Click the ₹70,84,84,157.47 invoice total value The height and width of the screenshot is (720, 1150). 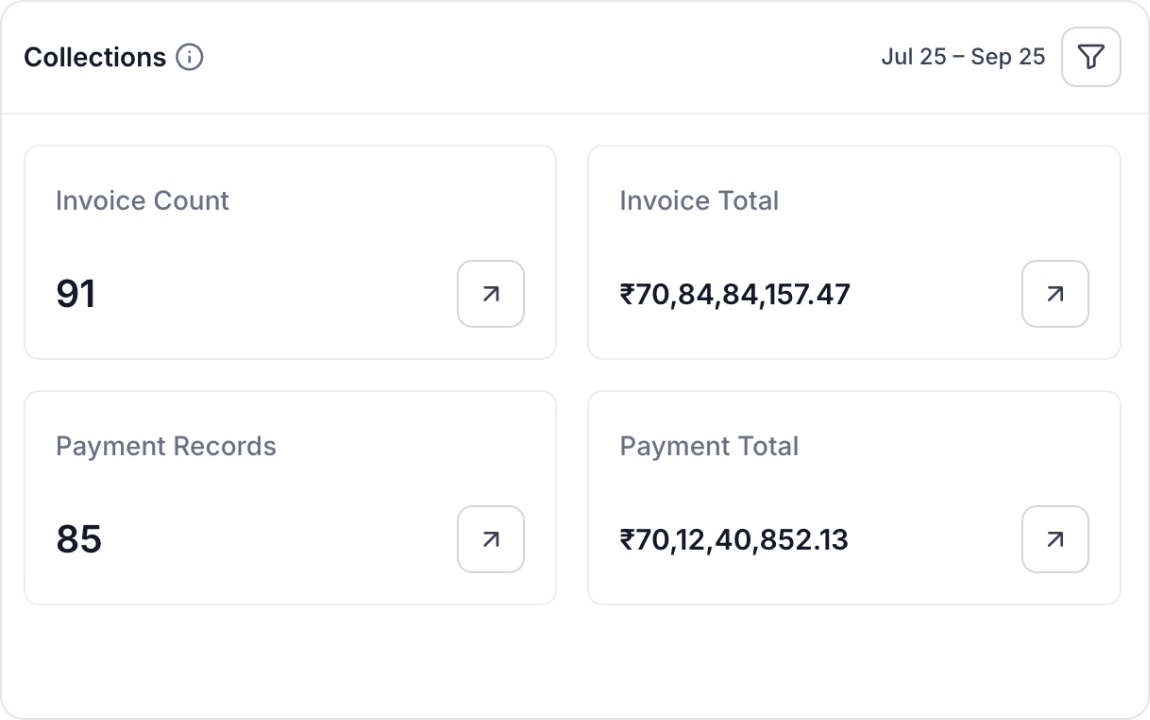click(735, 293)
